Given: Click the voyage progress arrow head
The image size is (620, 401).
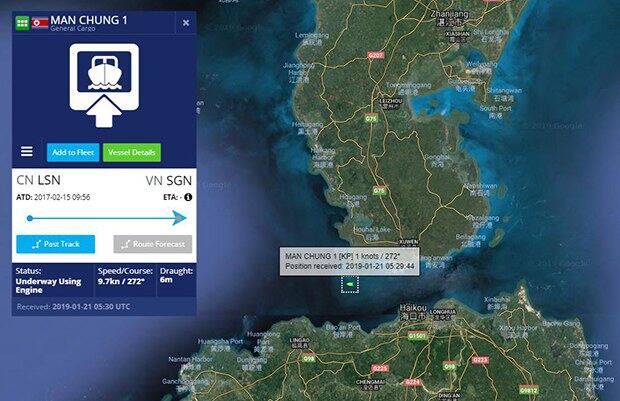Looking at the screenshot, I should (180, 218).
